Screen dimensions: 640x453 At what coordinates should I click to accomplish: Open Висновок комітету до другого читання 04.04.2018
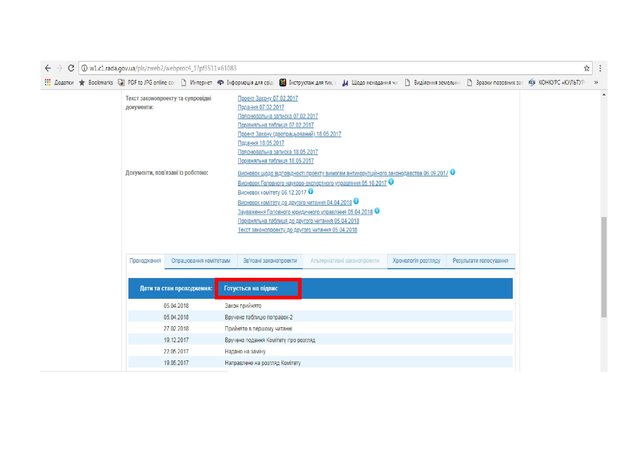tap(295, 202)
